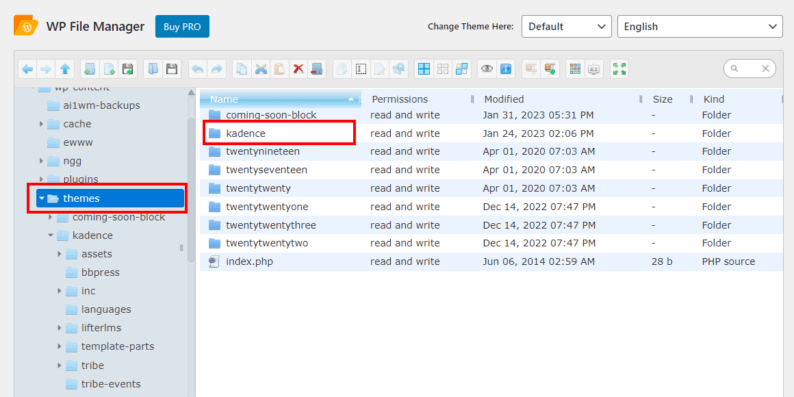Collapse the kadence tree node
Screen dimensions: 794x397
point(51,235)
